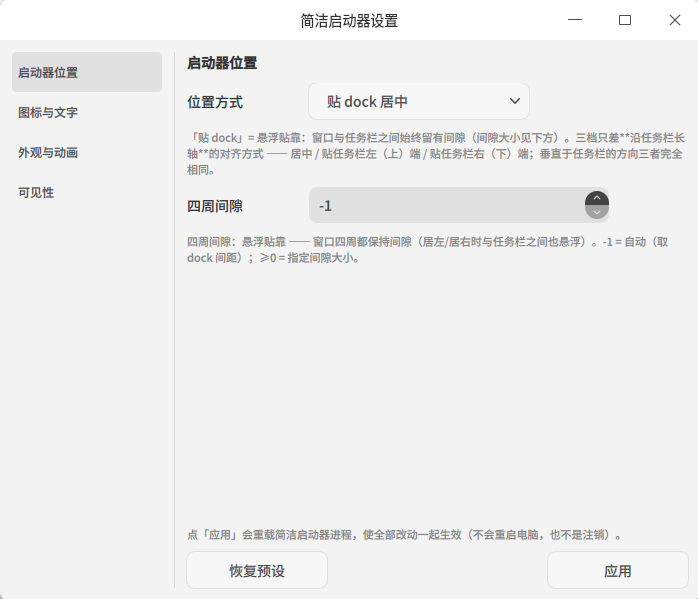698x599 pixels.
Task: Click the 四周间隙：悬浮贴靠 hint text
Action: point(428,250)
